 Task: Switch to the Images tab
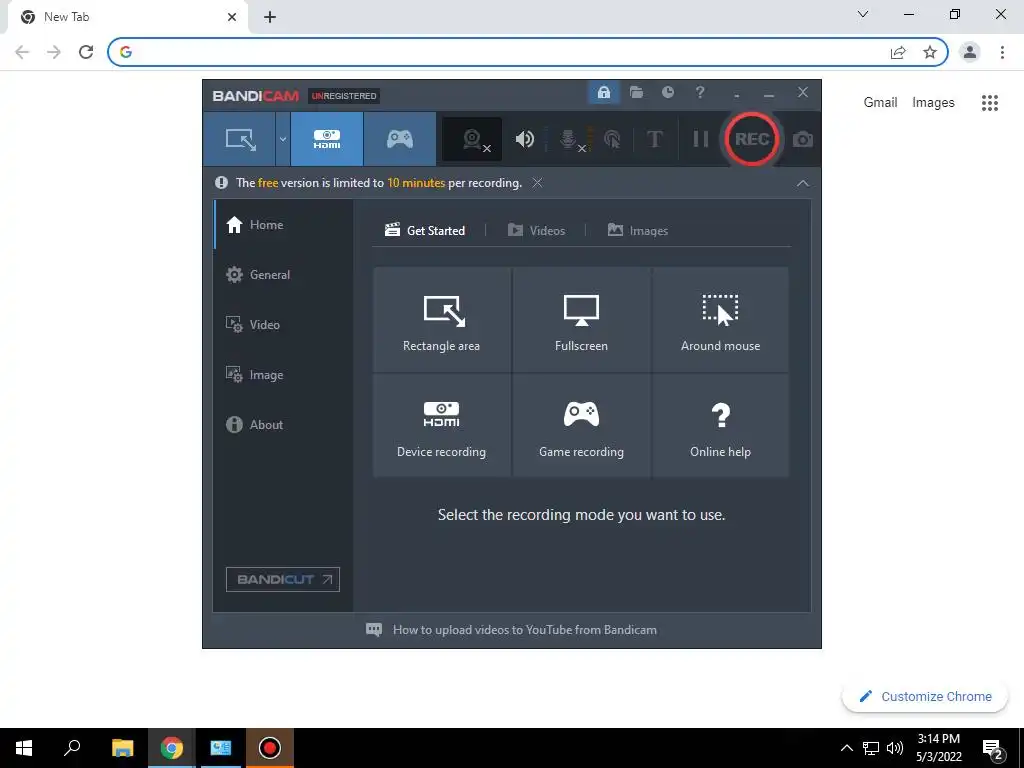637,231
